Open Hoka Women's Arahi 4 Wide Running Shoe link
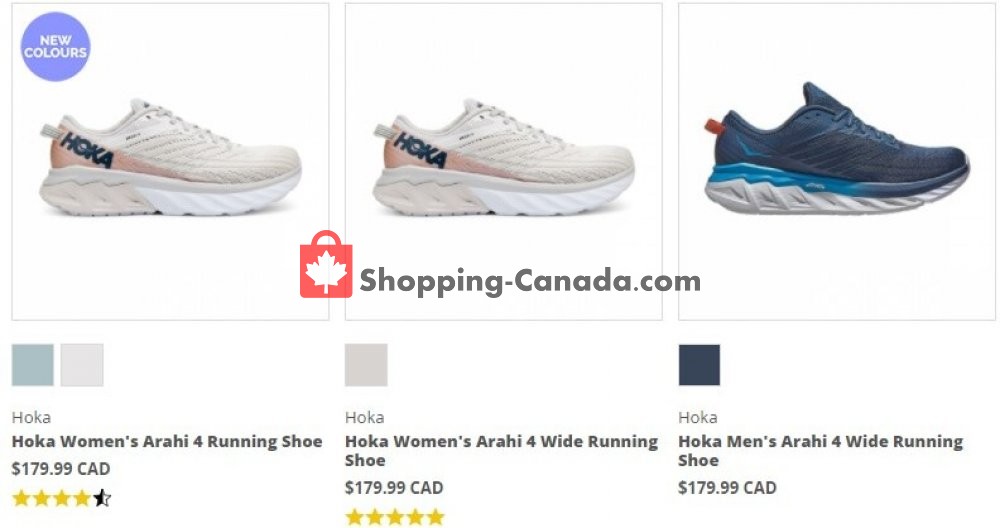Viewport: 1000px width, 528px height. (501, 450)
